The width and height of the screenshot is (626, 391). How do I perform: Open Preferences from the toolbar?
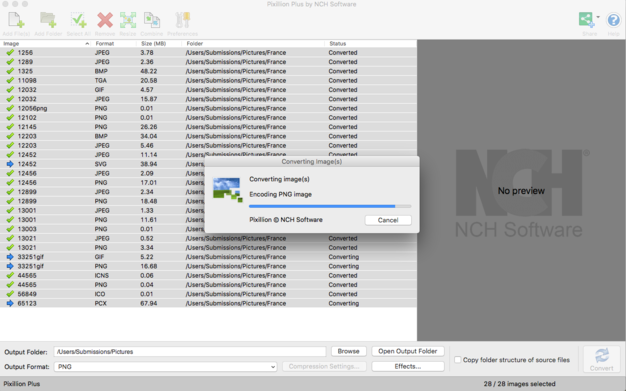182,20
